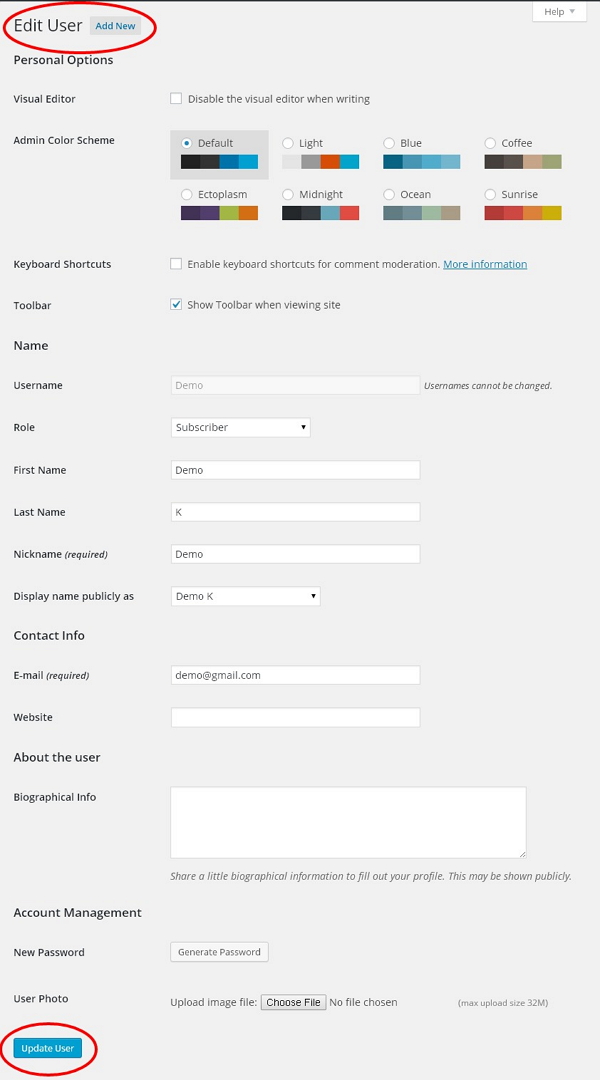
Task: Click the Website input field
Action: tap(295, 717)
